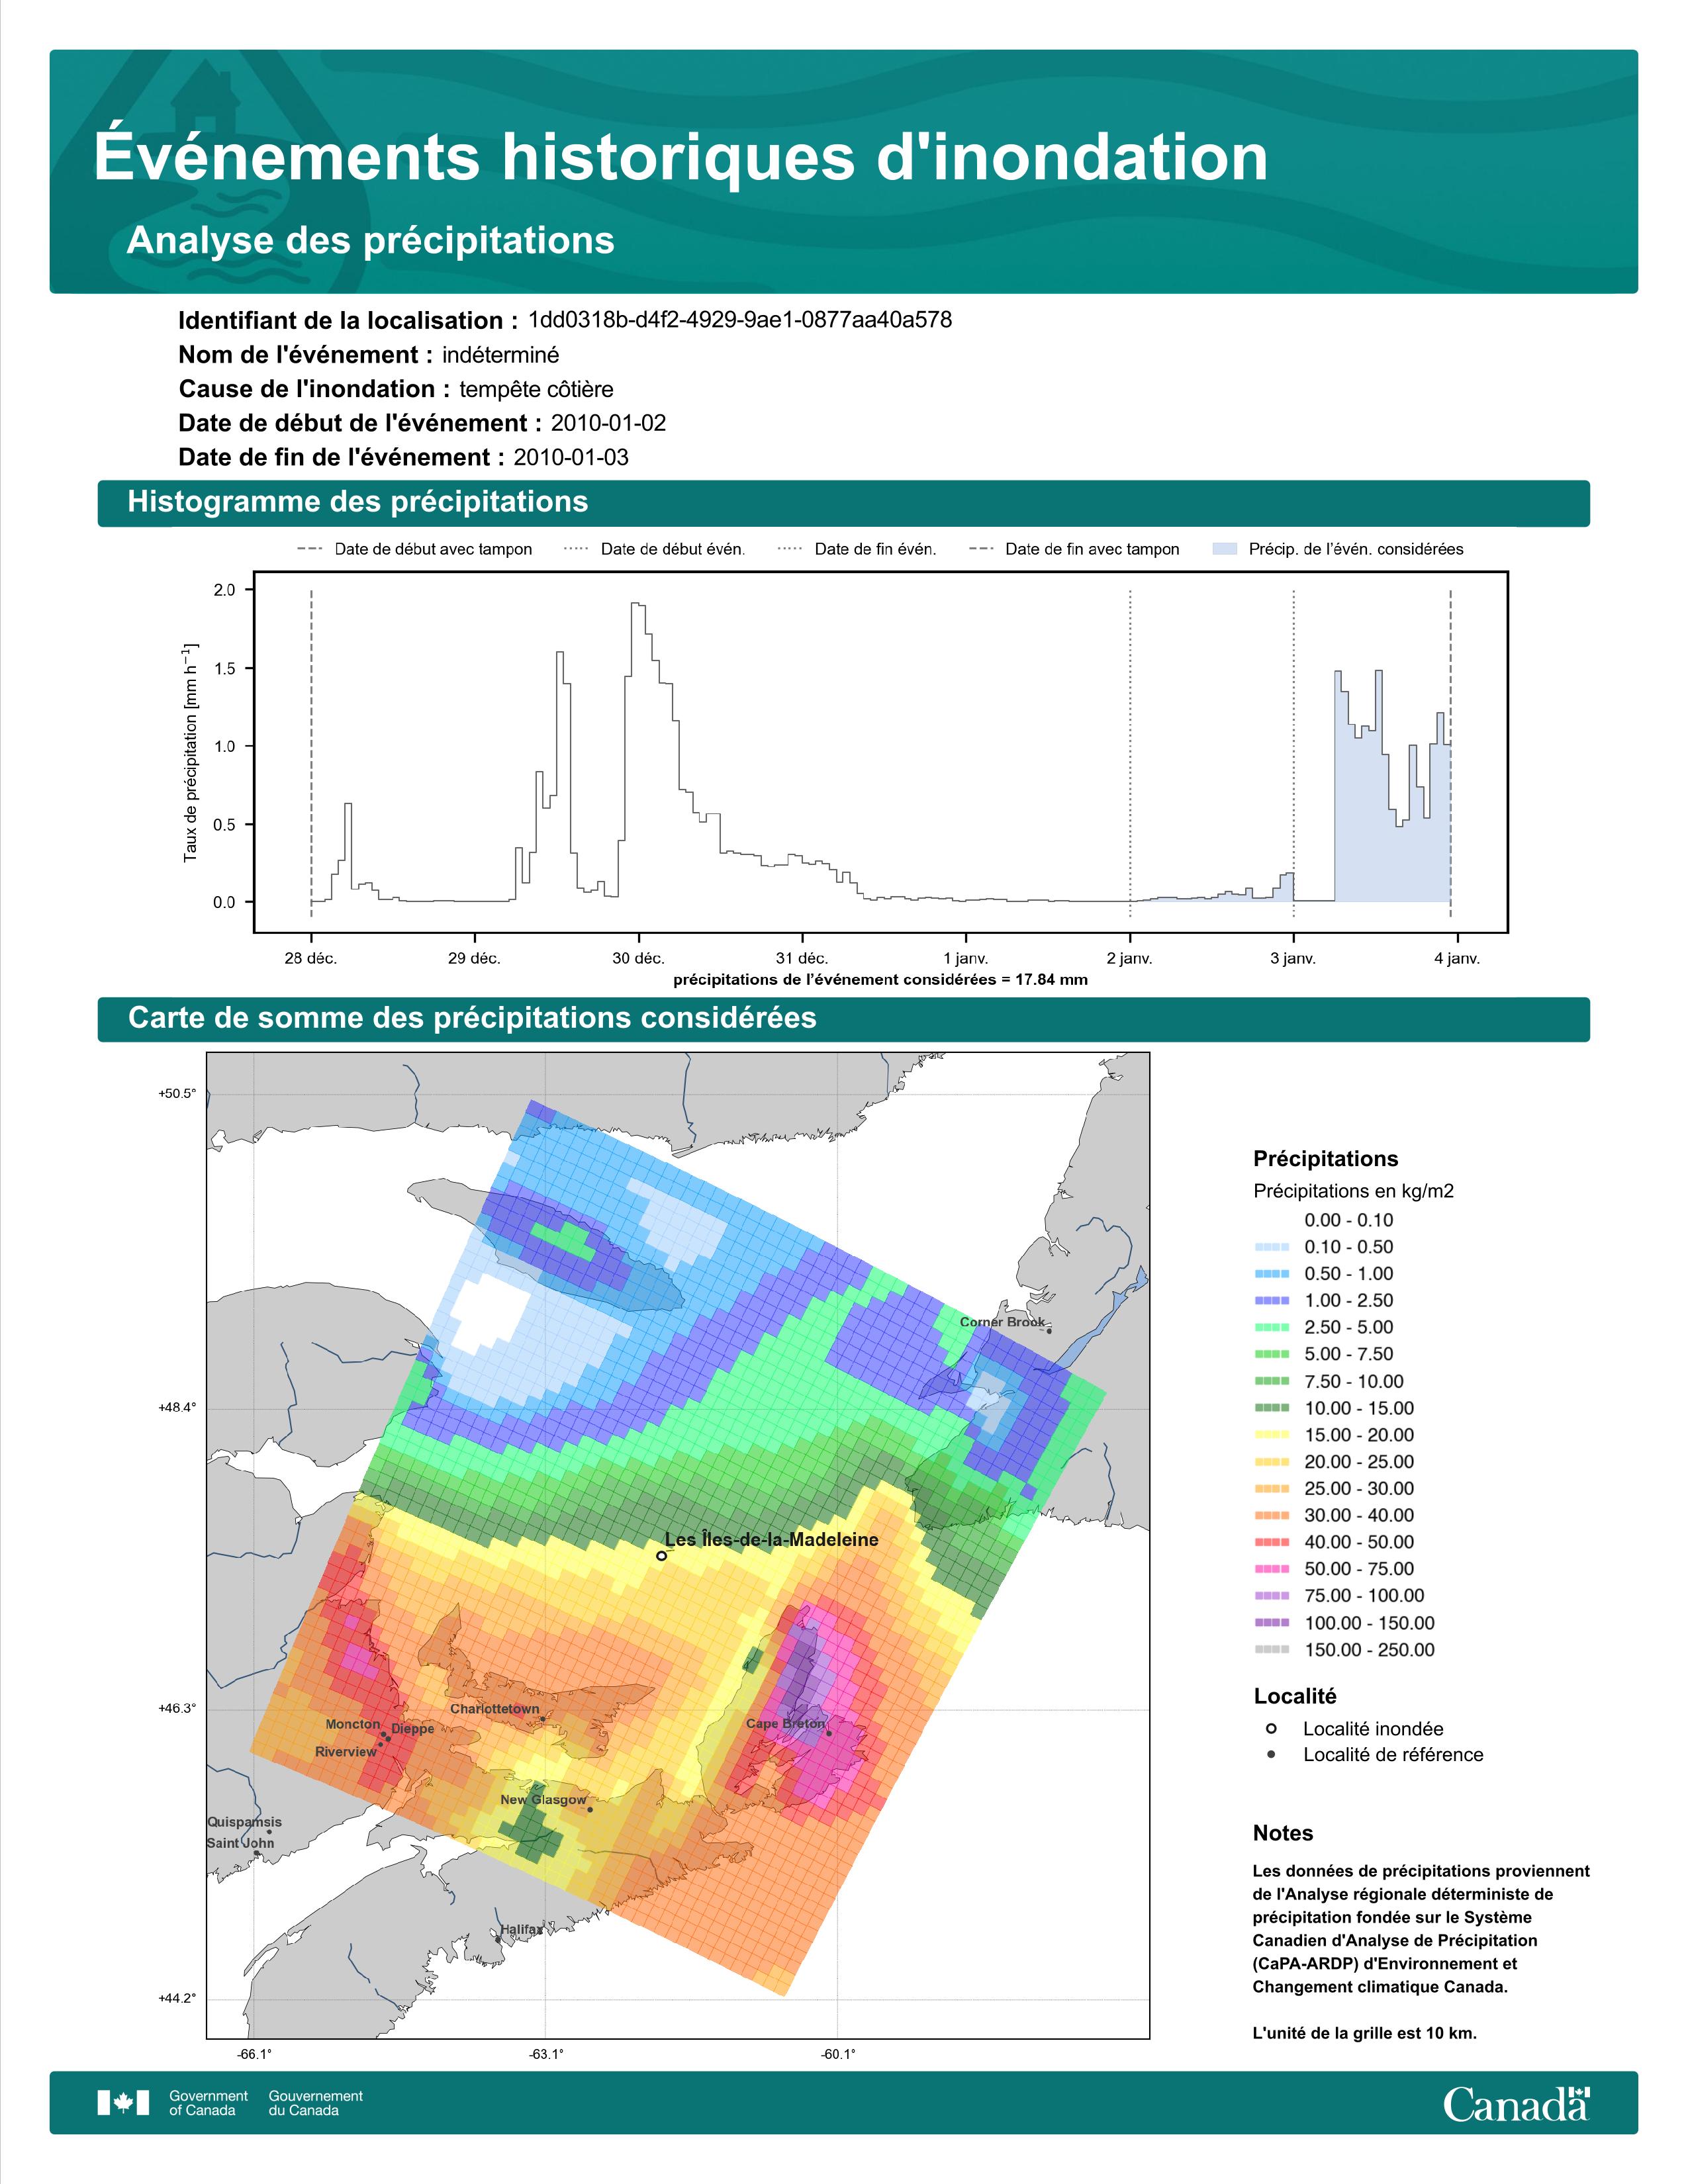The width and height of the screenshot is (1688, 2184).
Task: Click the Moncton label on the map
Action: coord(353,1724)
